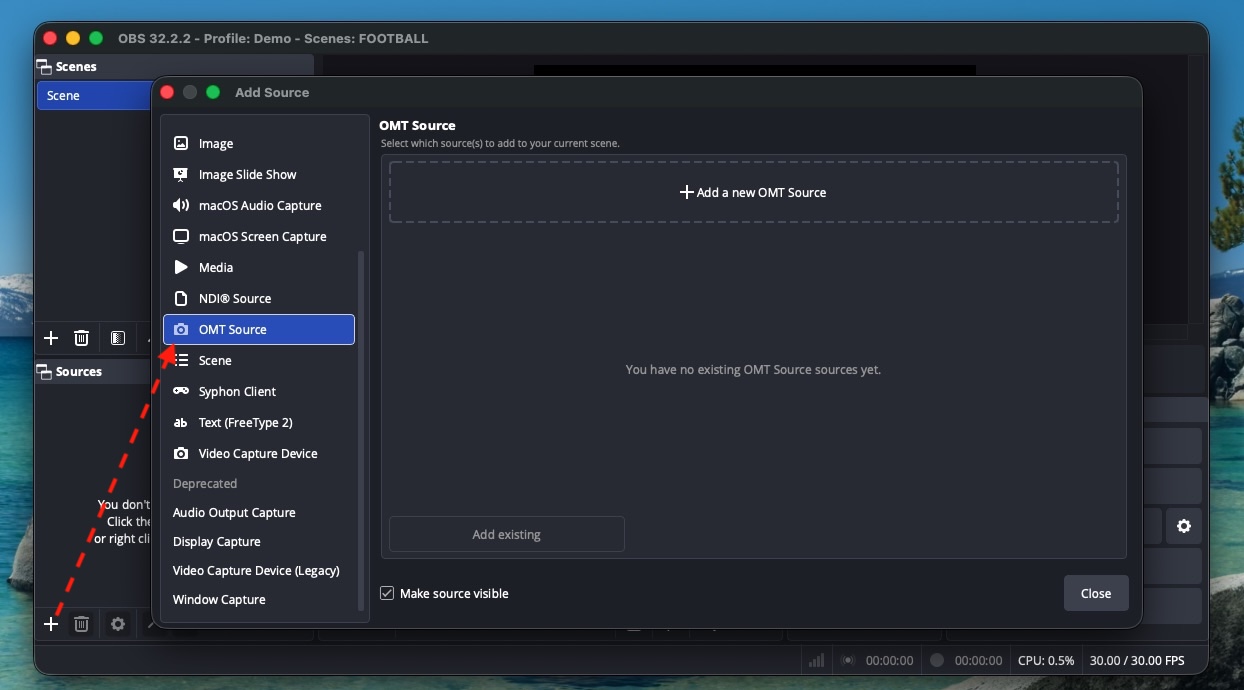Select macOS Audio Capture source
Viewport: 1244px width, 690px height.
click(x=259, y=205)
